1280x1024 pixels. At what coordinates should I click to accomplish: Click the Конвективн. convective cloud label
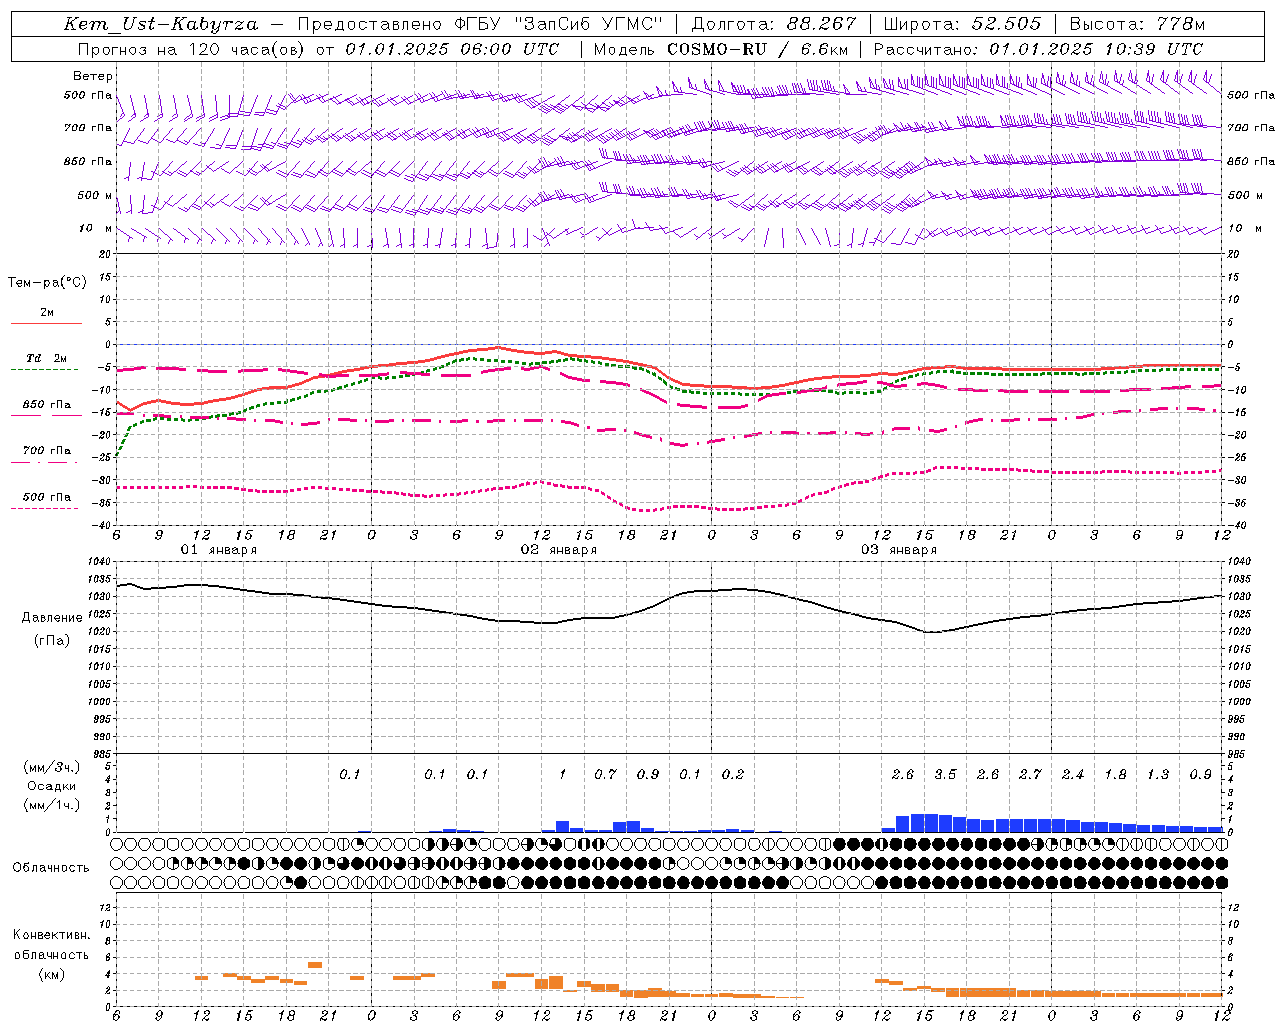point(51,935)
